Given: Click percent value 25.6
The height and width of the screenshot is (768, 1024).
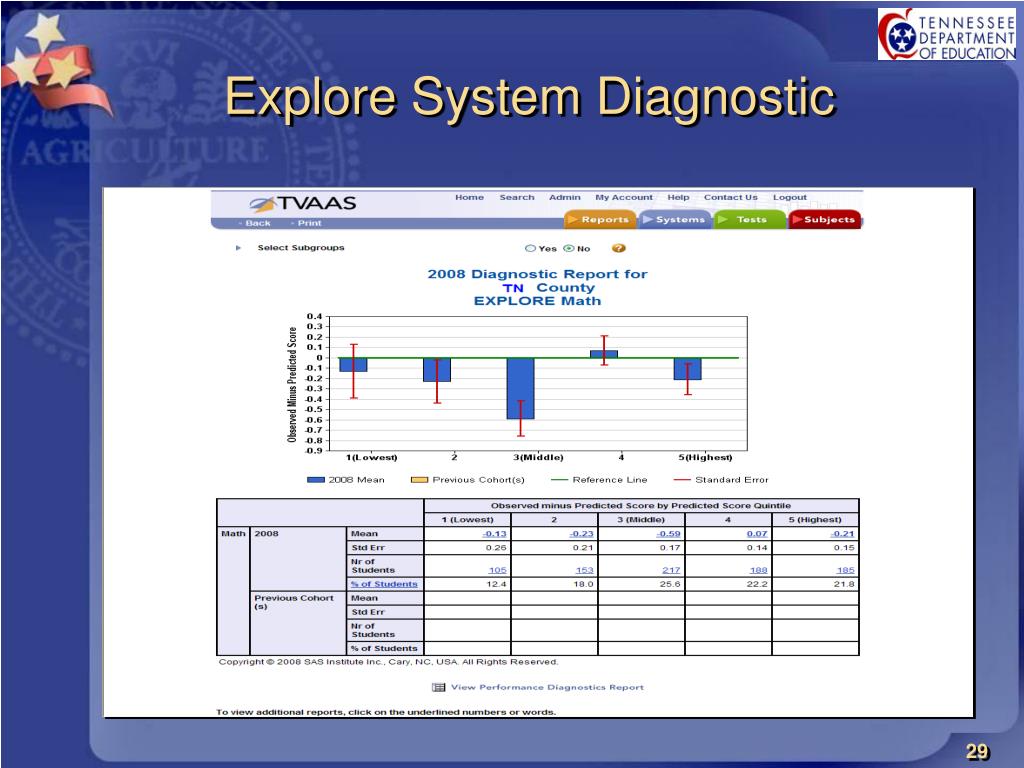Looking at the screenshot, I should click(670, 584).
